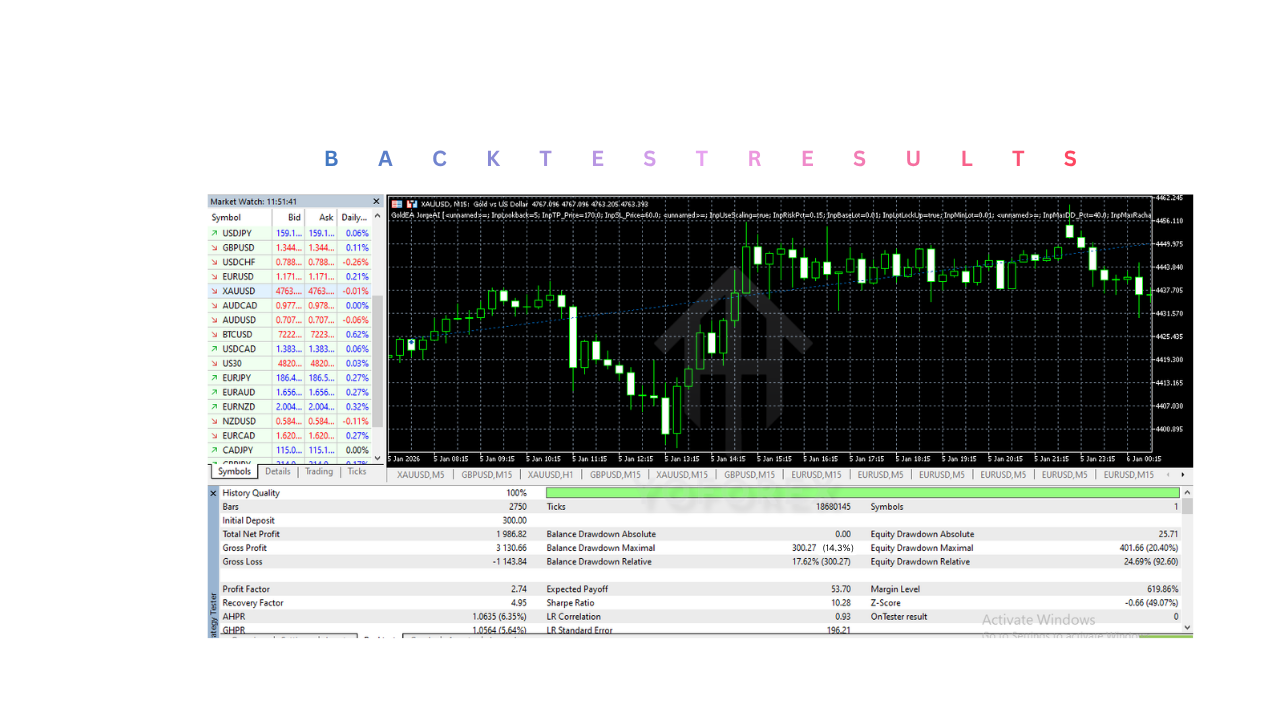Screen dimensions: 1280x720
Task: Click the chart's flag icon beside XAUUSD title
Action: tap(397, 203)
